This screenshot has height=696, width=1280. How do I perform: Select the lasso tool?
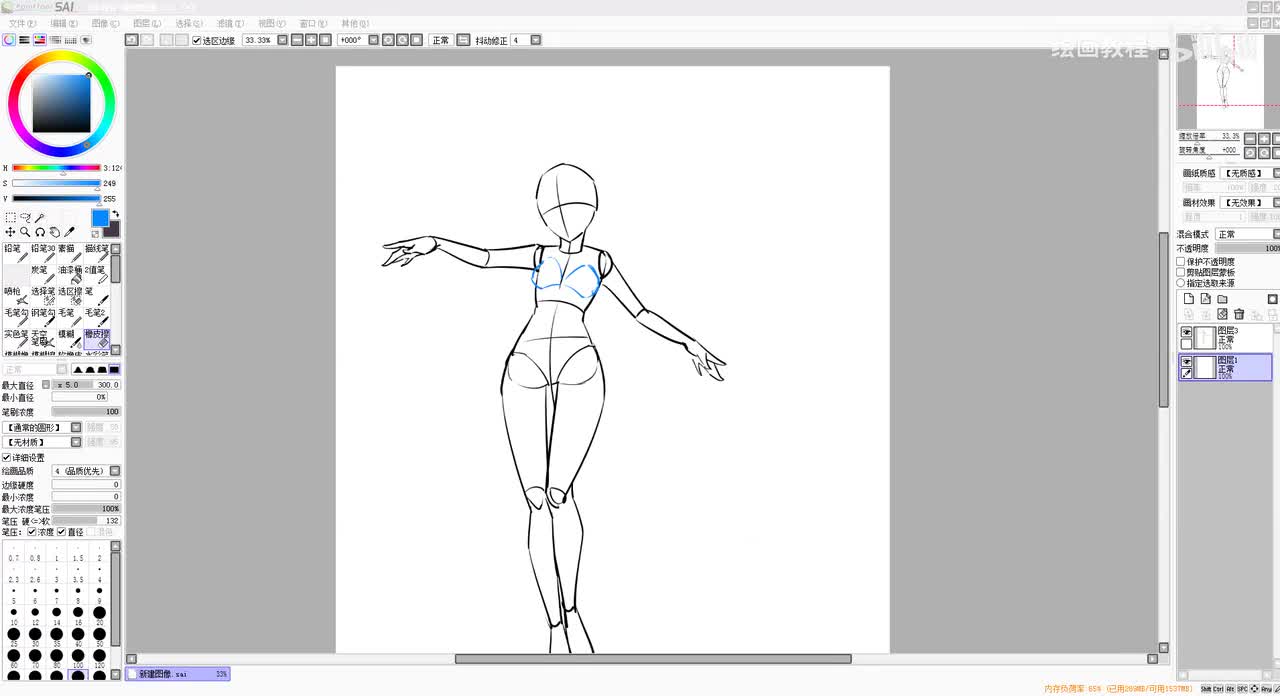coord(25,217)
